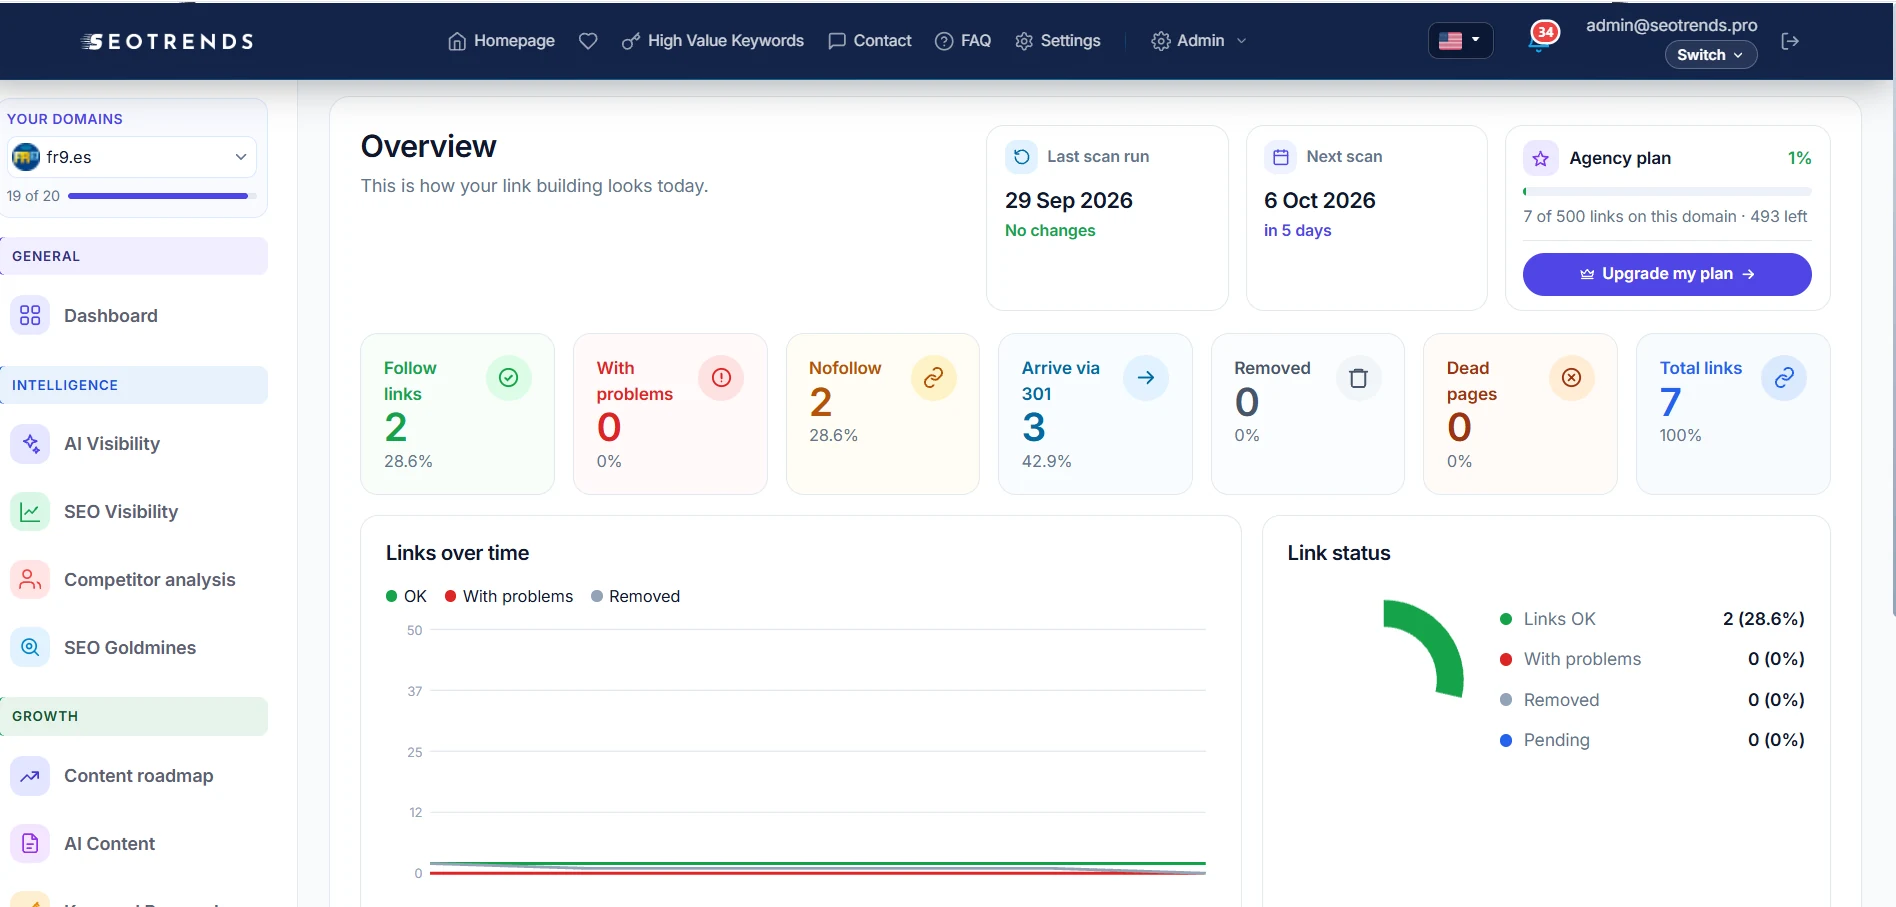Click the SEO Goldmines magnifier icon

(x=30, y=648)
